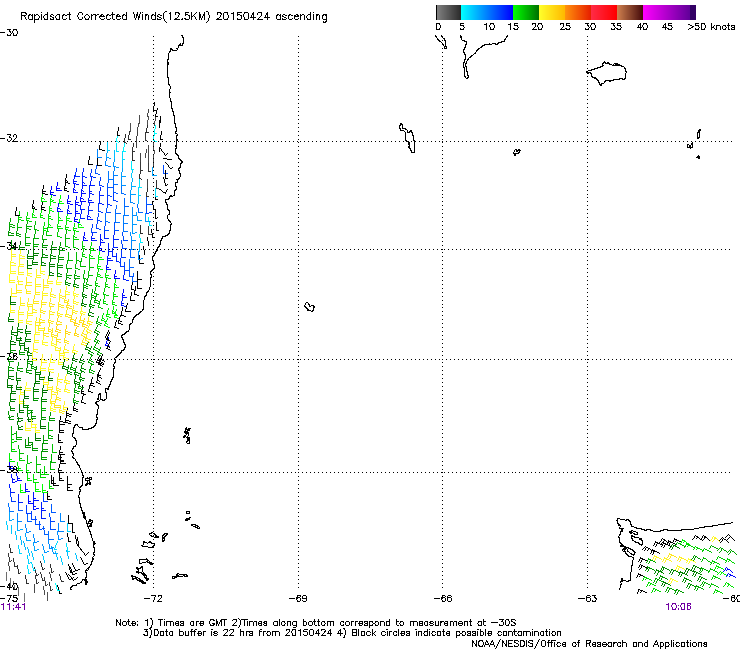Viewport: 740px width, 650px height.
Task: Click the 'Note: 1) Times are GMT' line
Action: (316, 623)
